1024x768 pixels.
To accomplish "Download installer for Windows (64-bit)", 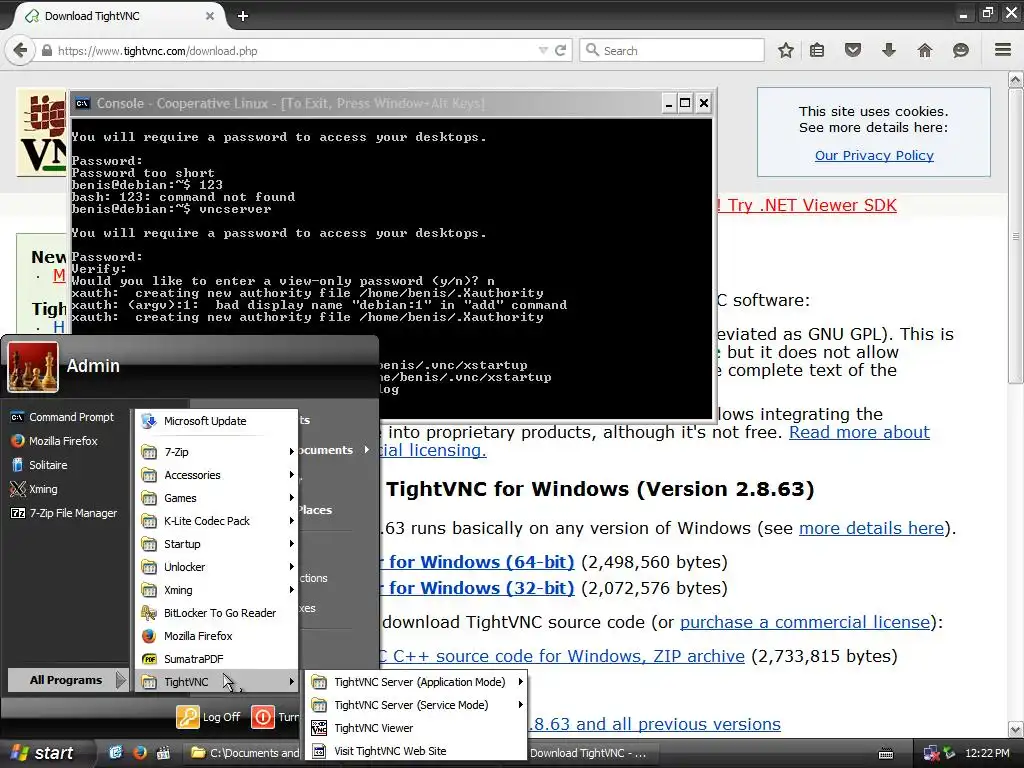I will pos(477,562).
